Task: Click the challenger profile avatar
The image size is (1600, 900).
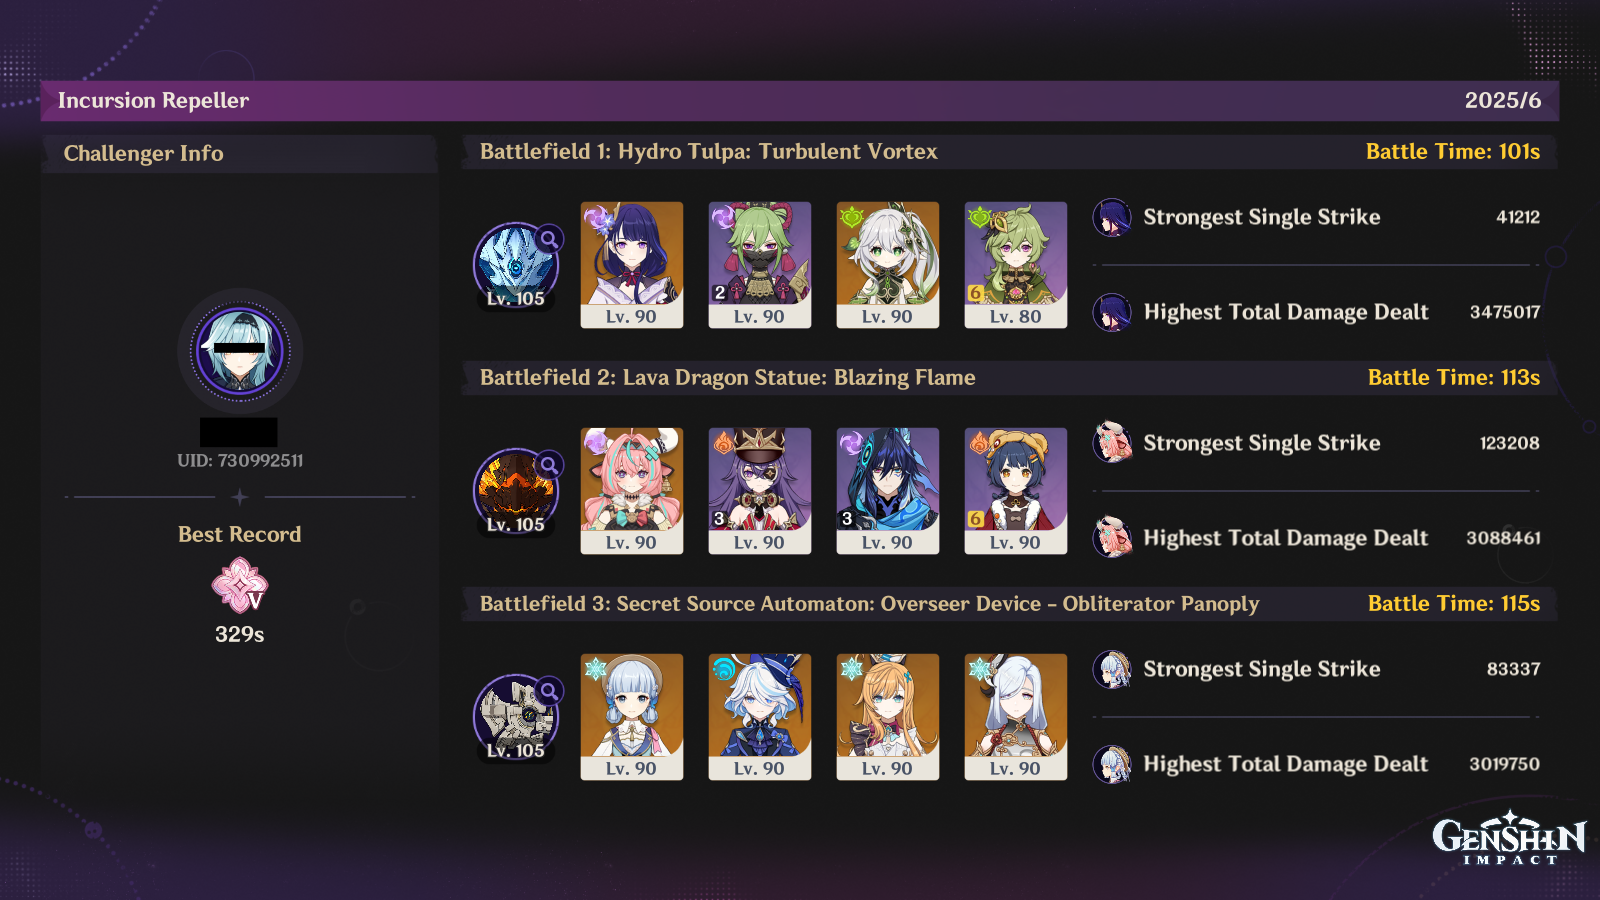Action: [240, 351]
